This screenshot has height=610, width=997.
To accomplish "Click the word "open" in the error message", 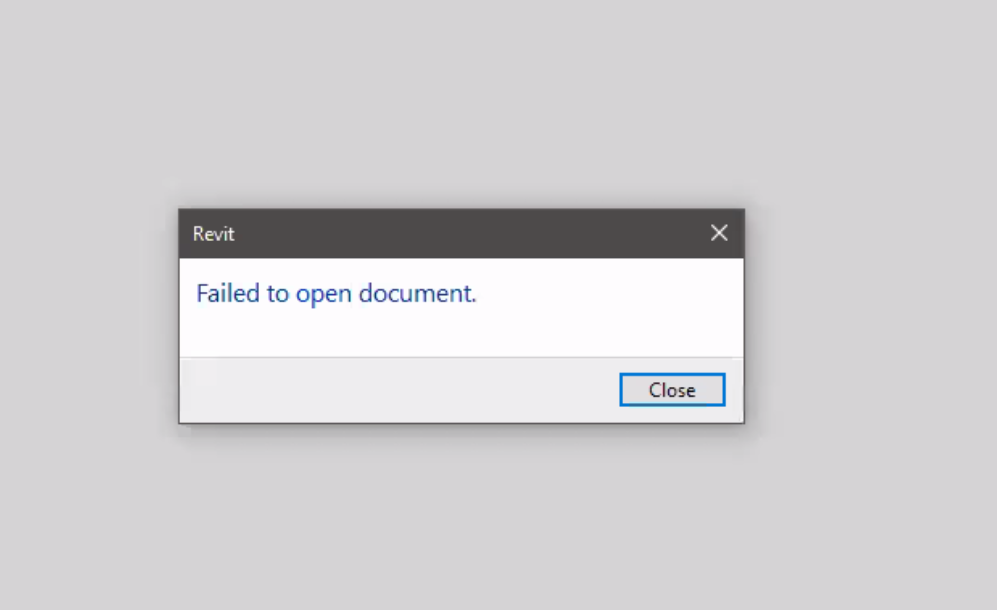I will (x=324, y=295).
